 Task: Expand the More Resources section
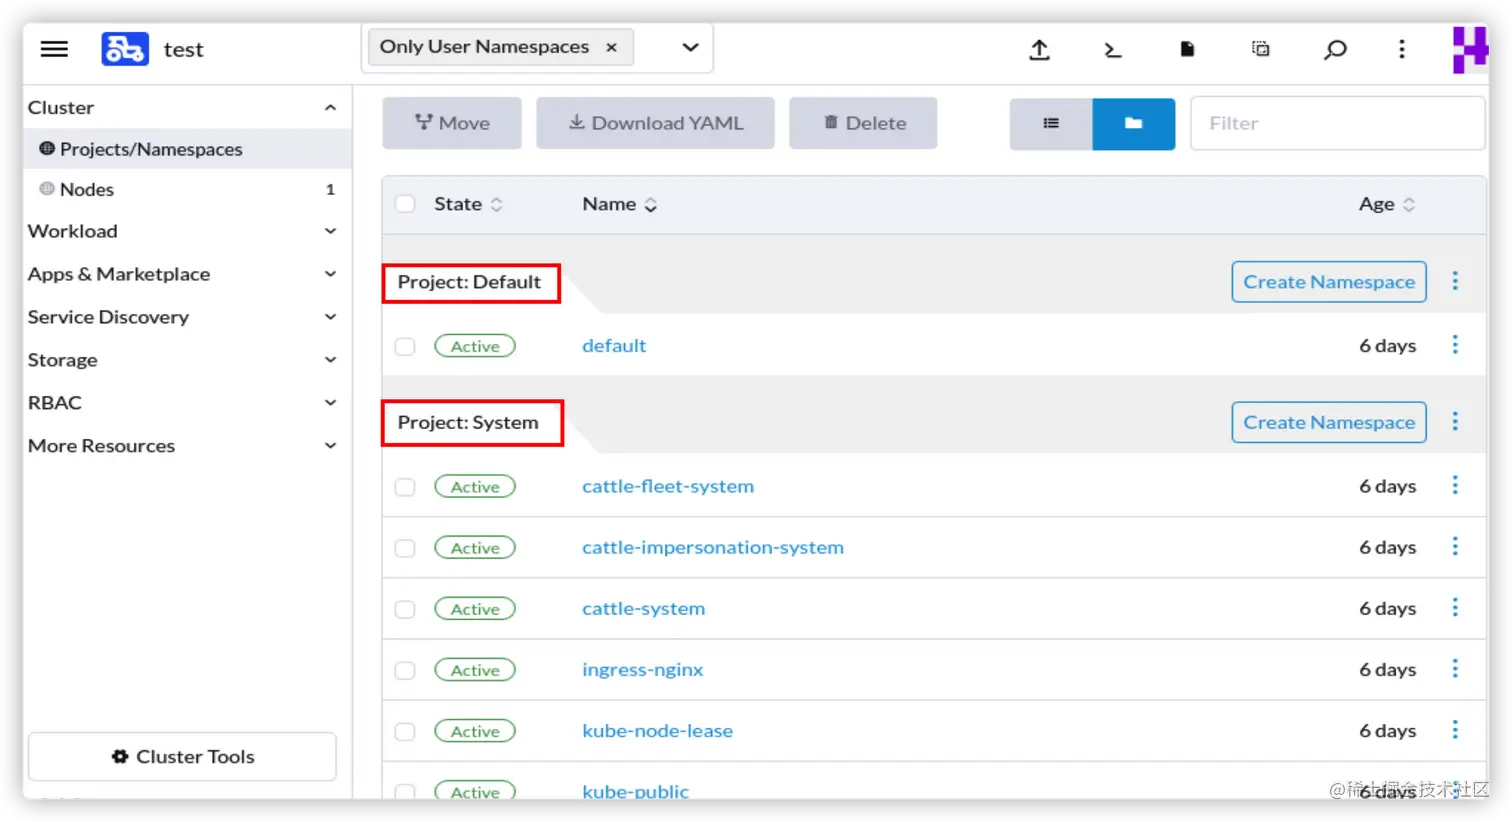point(330,446)
